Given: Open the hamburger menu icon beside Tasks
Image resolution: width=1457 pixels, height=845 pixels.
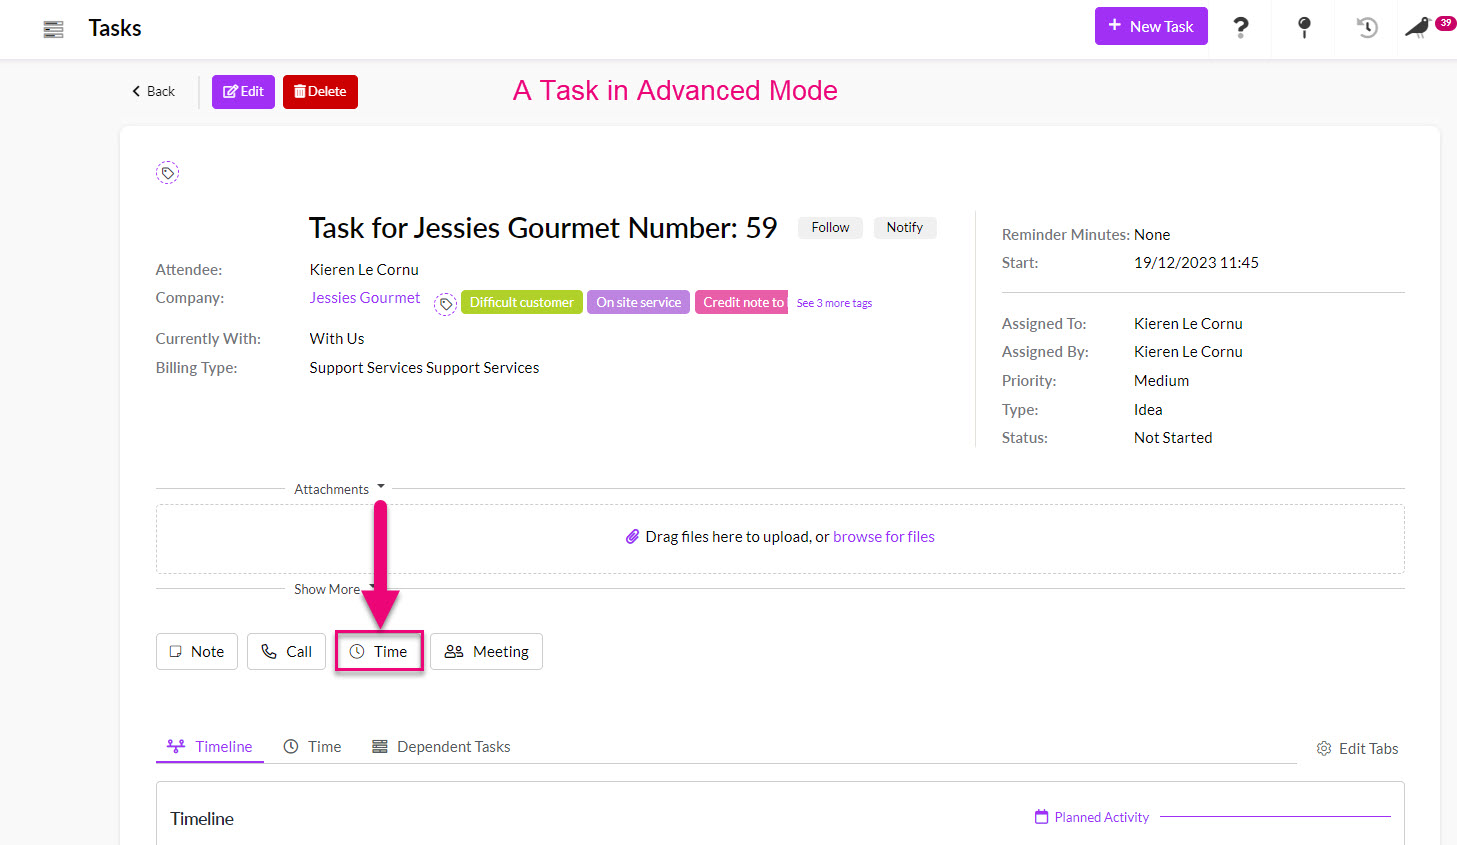Looking at the screenshot, I should pos(54,29).
